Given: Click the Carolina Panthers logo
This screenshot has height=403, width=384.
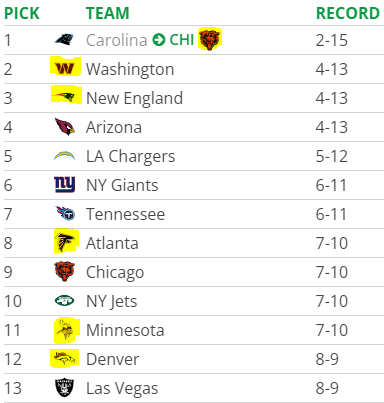Looking at the screenshot, I should [64, 40].
